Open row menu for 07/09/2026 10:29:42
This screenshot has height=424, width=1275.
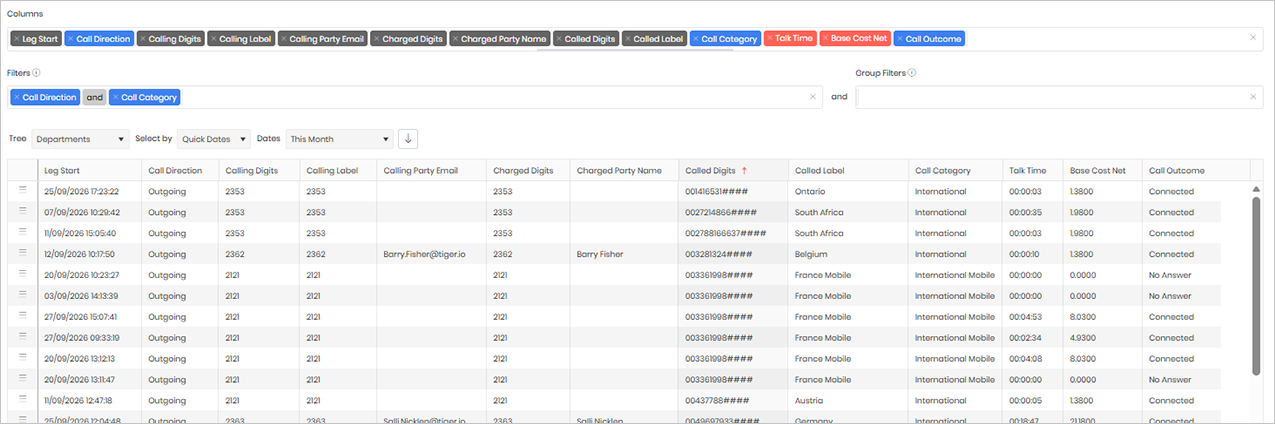click(x=22, y=212)
